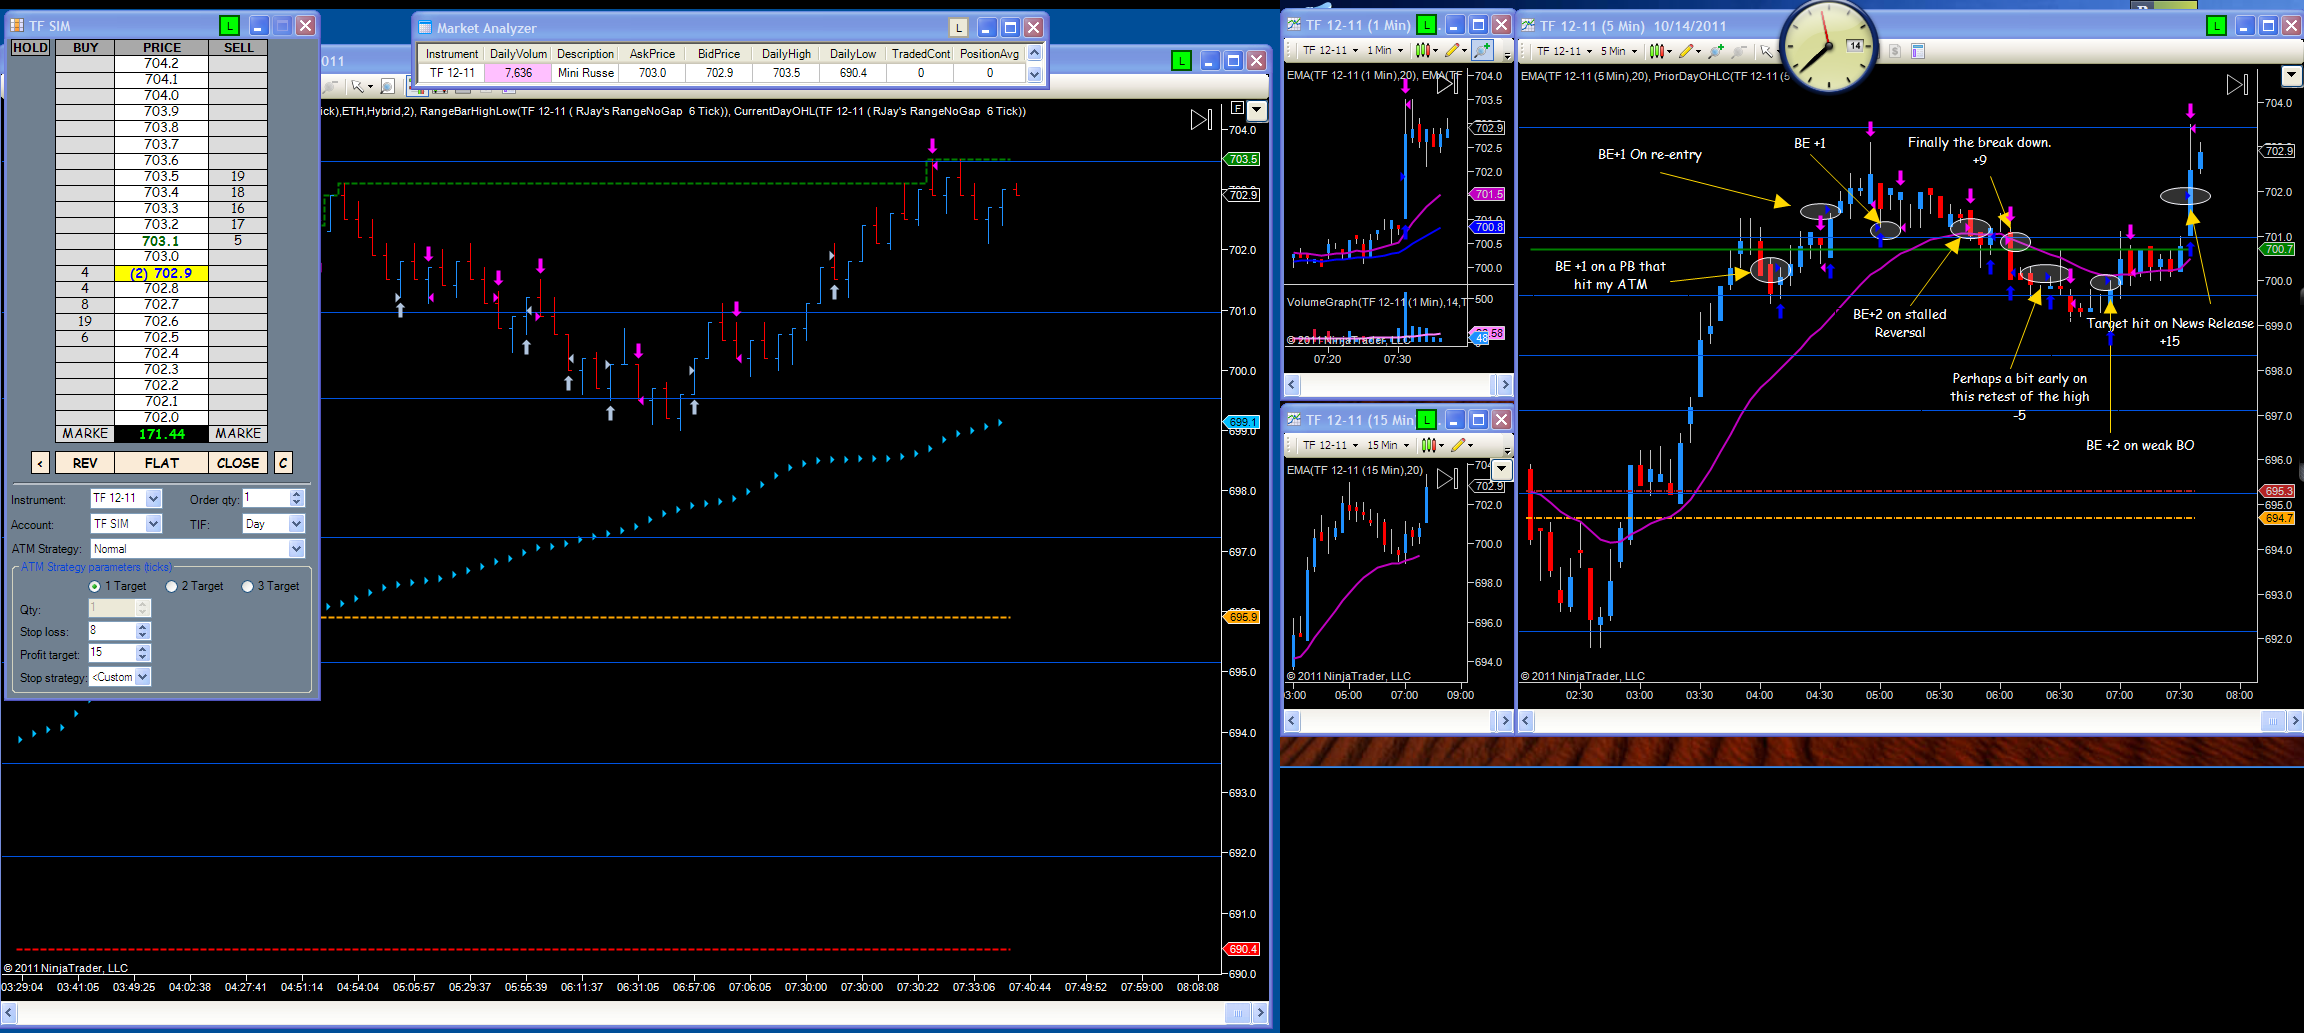Click the green L indicator in 15 Min chart title
The width and height of the screenshot is (2304, 1033).
(1427, 420)
